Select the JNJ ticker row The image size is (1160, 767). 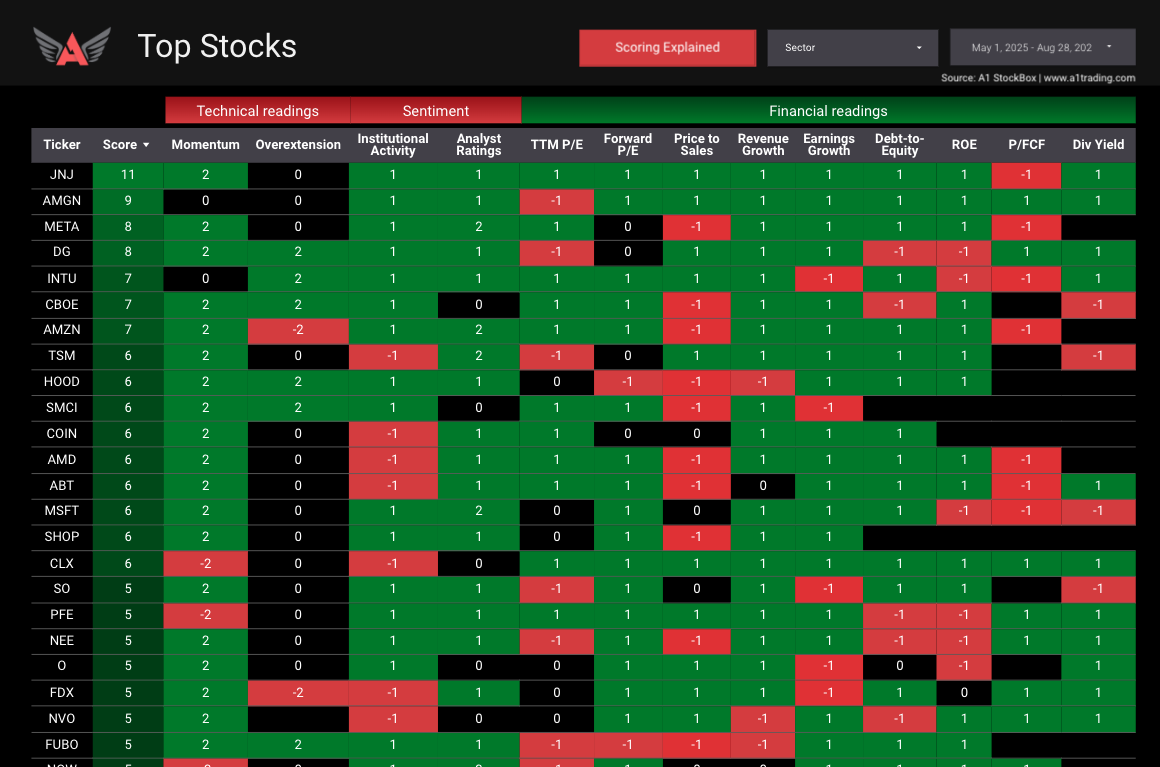(61, 175)
